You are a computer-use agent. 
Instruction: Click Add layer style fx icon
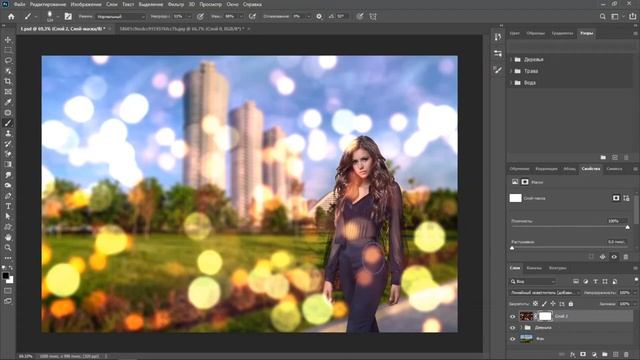573,354
